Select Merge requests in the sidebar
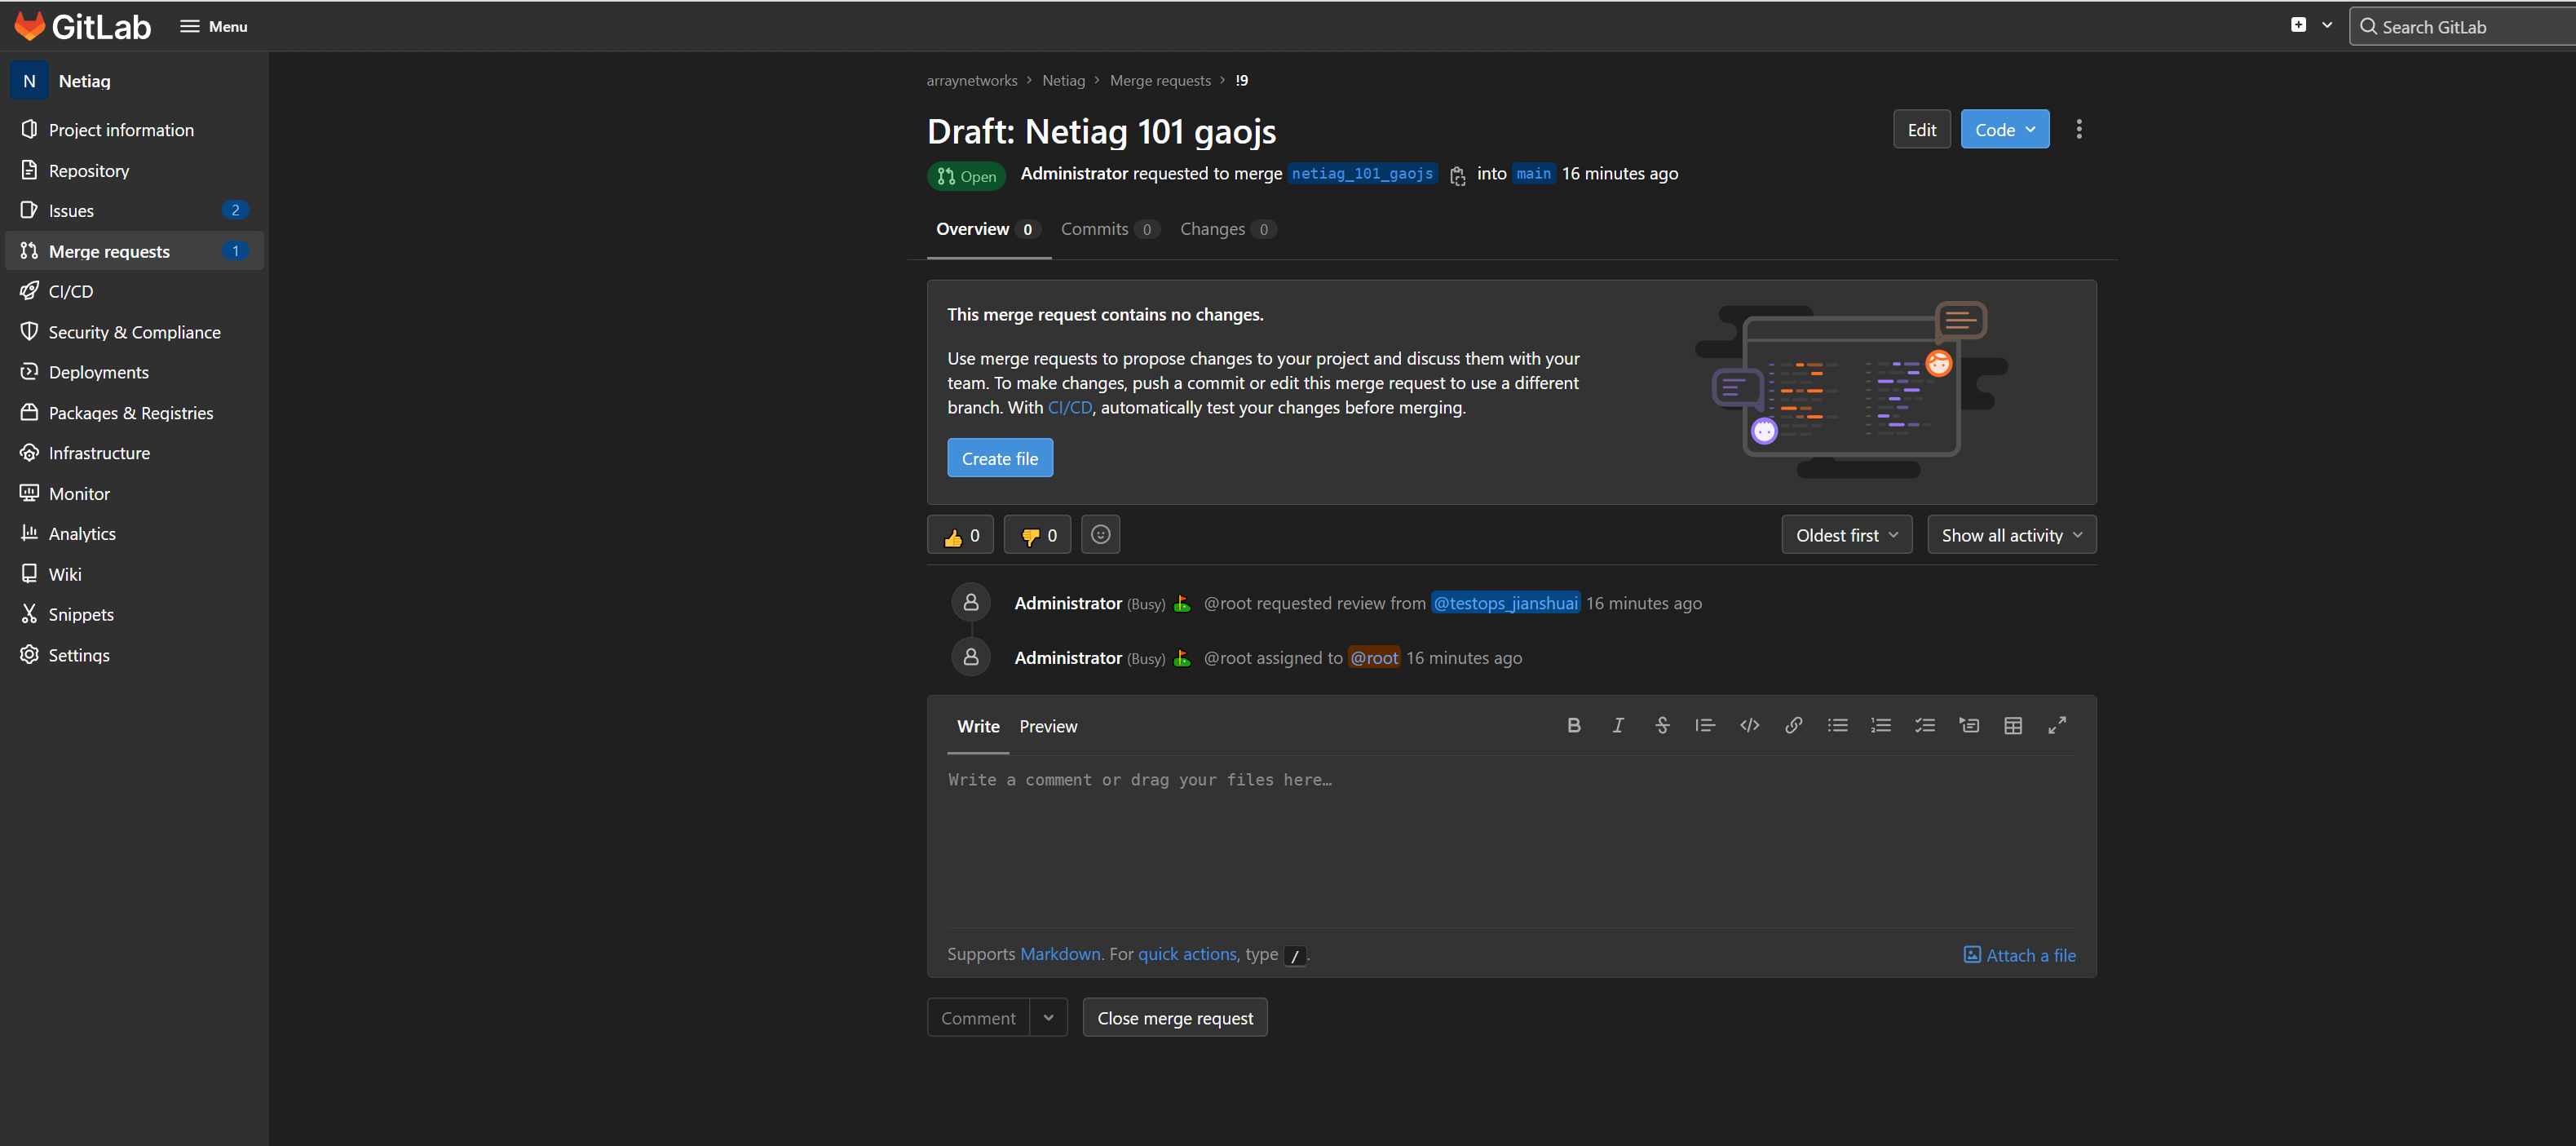 134,251
